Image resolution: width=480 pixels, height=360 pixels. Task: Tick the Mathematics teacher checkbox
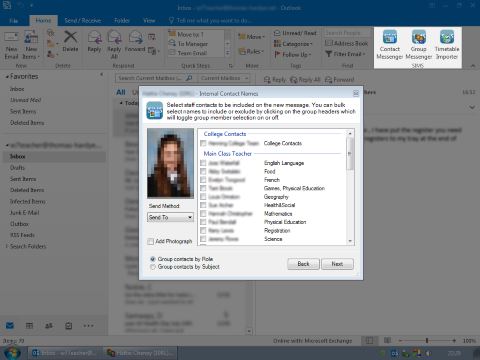click(203, 213)
